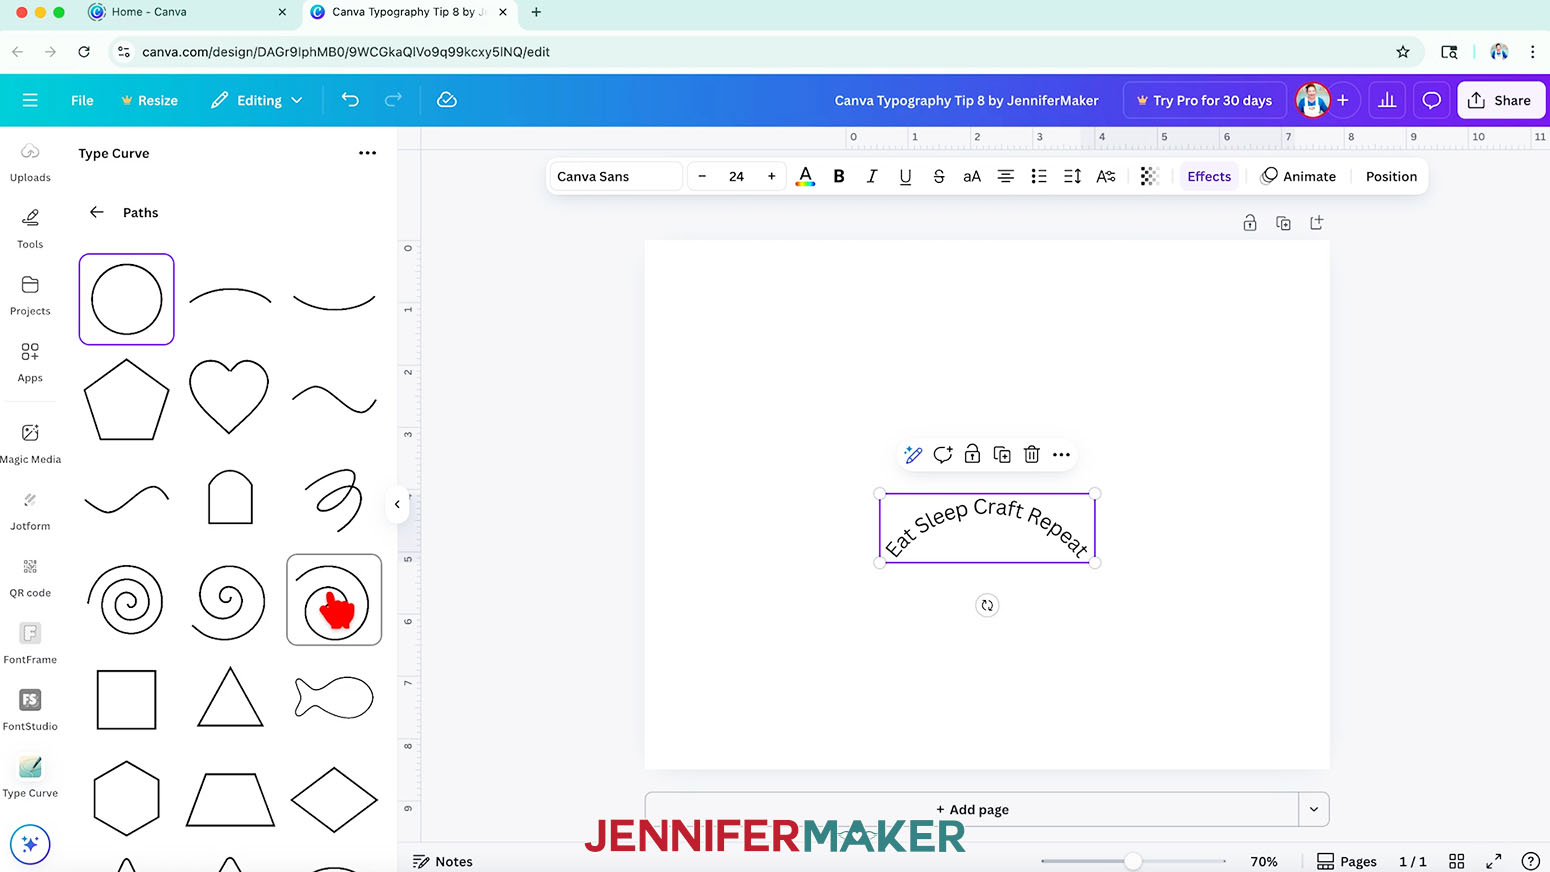
Task: Collapse the side panel with arrow handle
Action: 397,504
